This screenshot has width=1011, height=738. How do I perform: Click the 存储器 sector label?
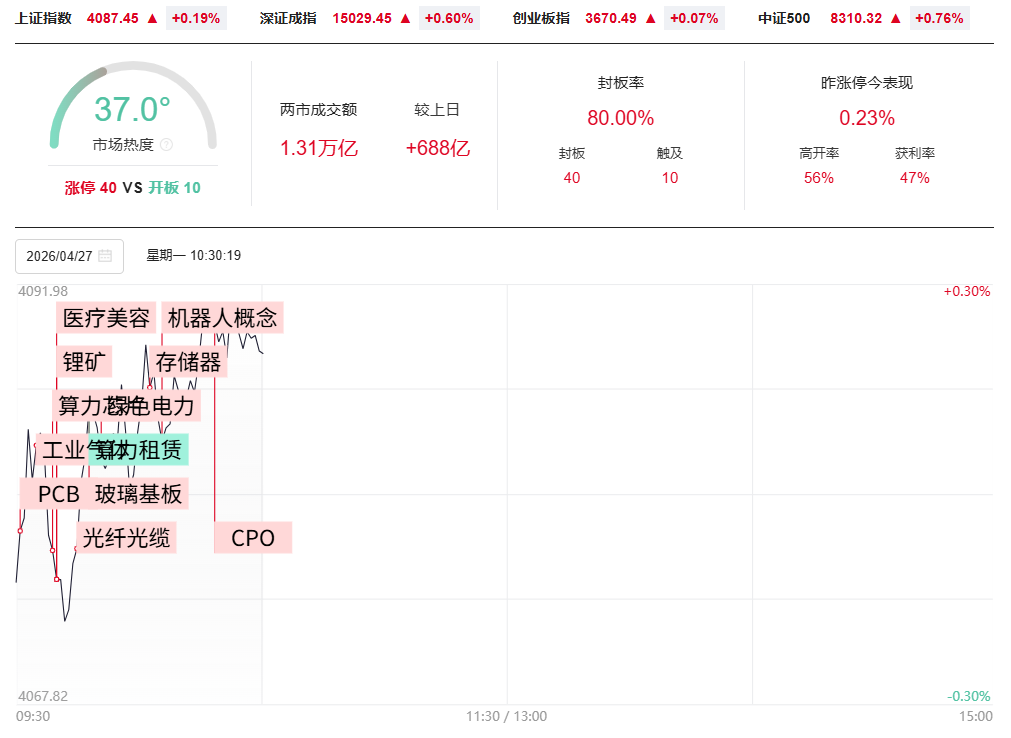click(188, 362)
